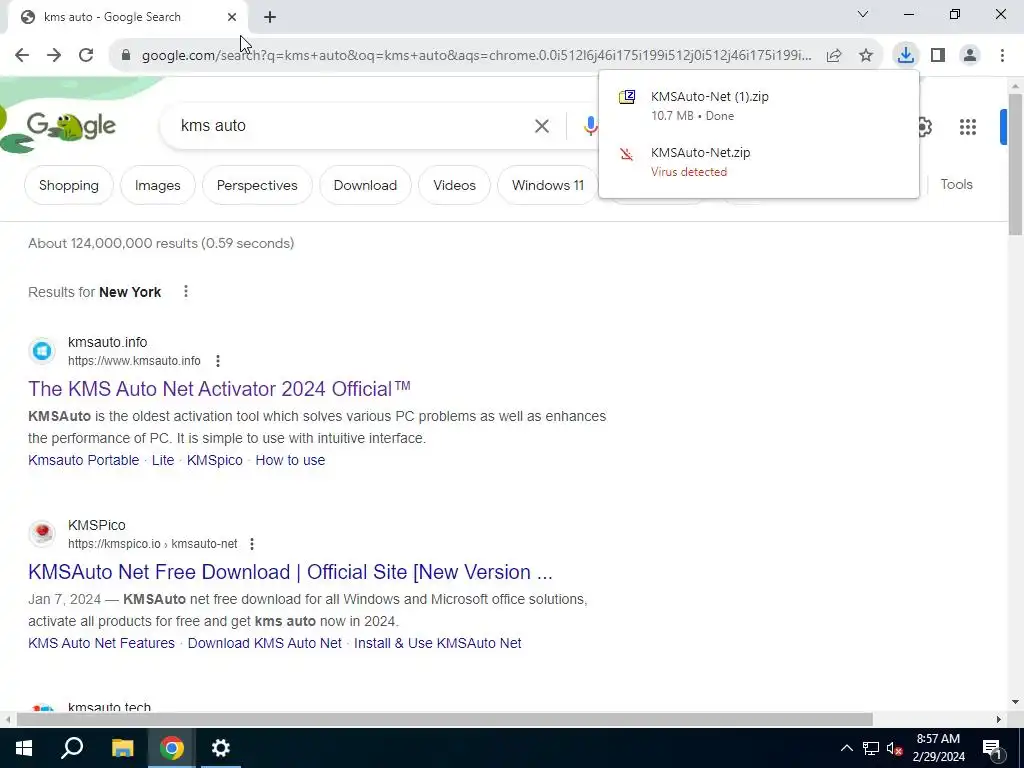Click the lock icon in the address bar
Screen dimensions: 1024x768
tap(126, 56)
